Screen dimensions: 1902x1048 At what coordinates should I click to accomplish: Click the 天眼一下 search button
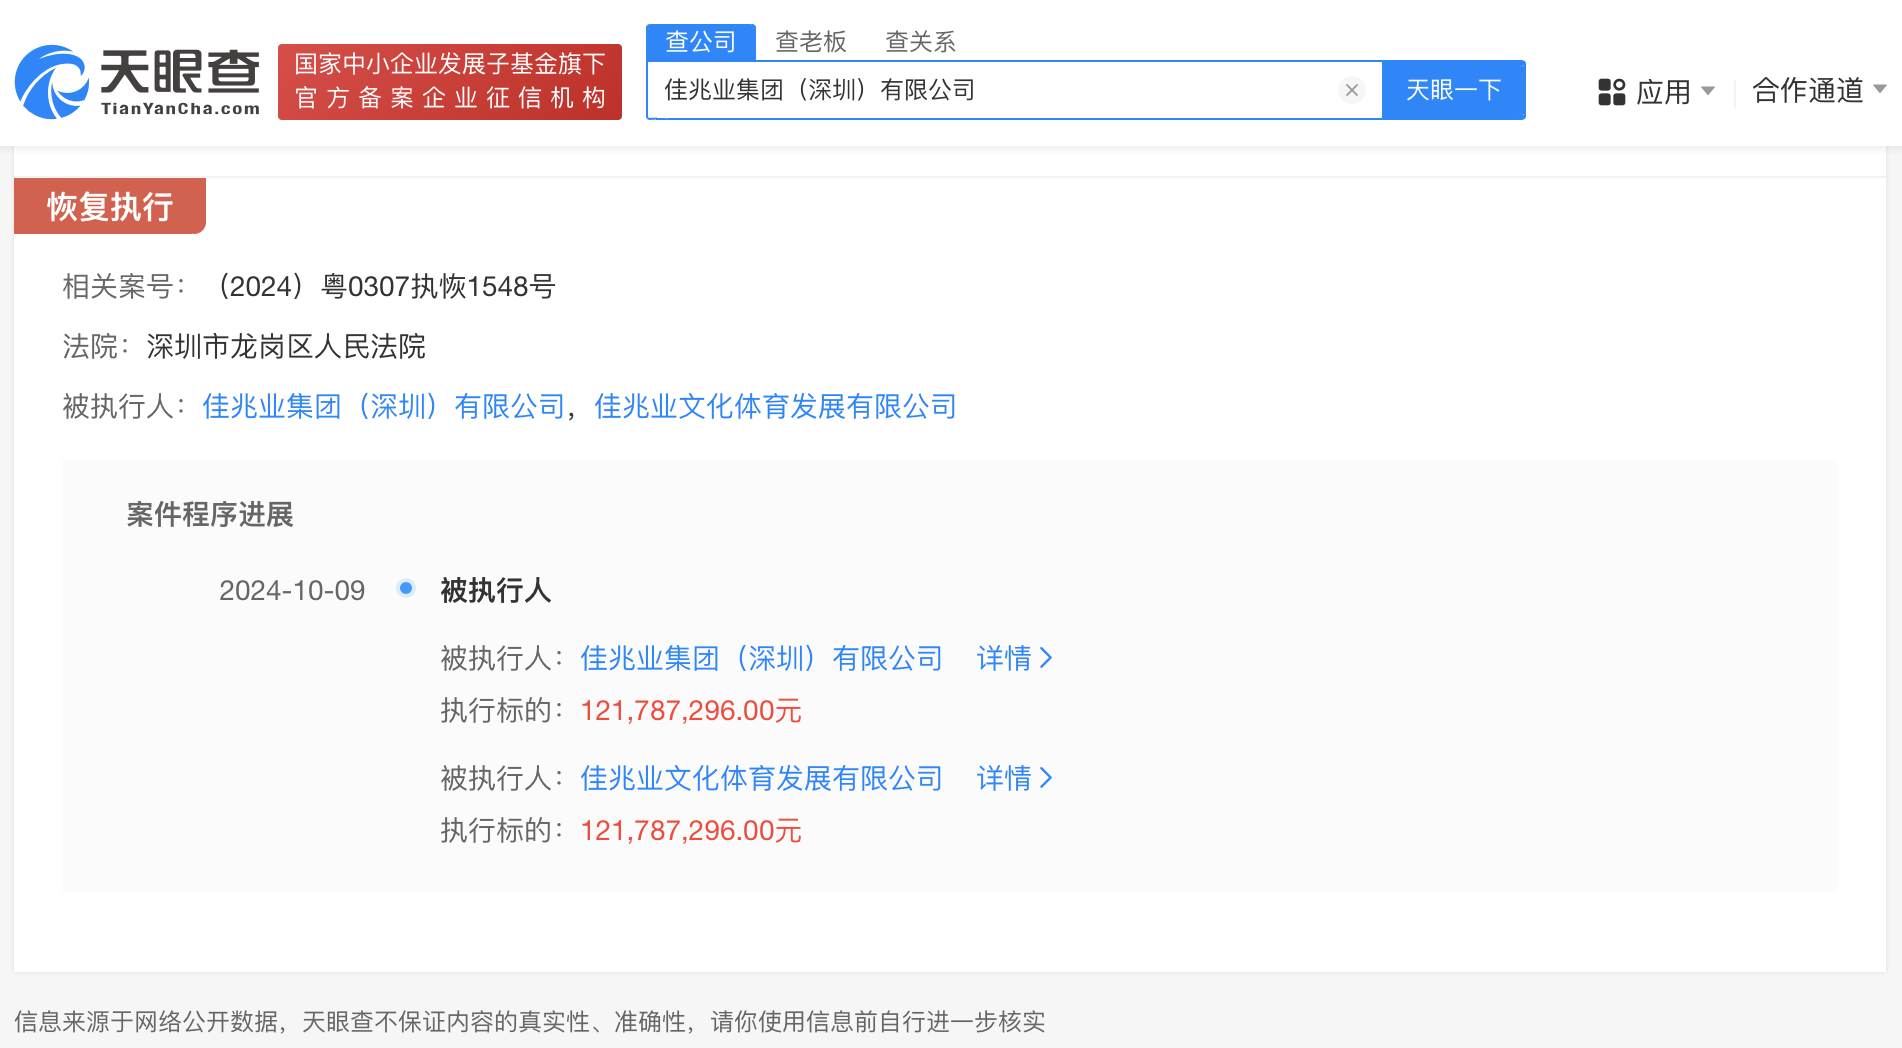click(x=1454, y=90)
